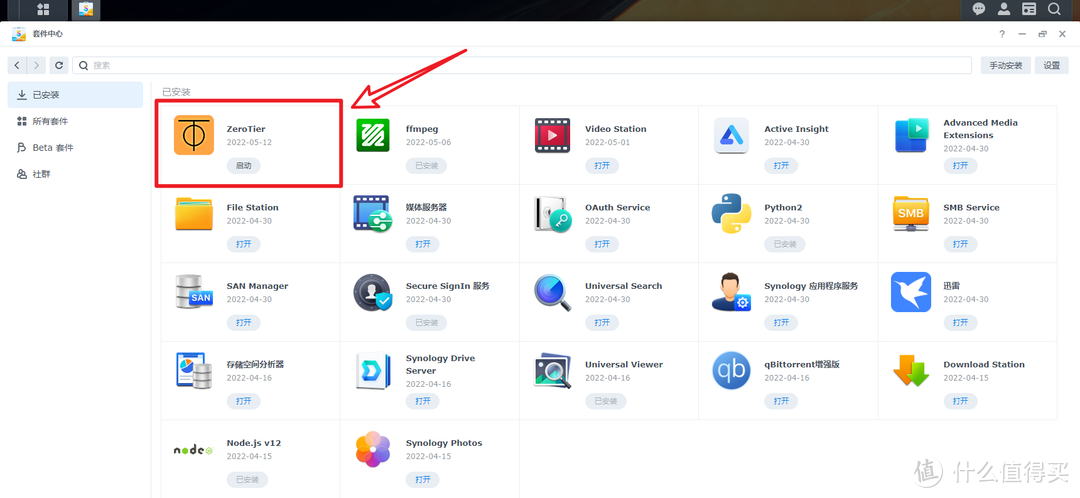Click the 迅雷 bird icon
The height and width of the screenshot is (498, 1080).
click(x=911, y=292)
